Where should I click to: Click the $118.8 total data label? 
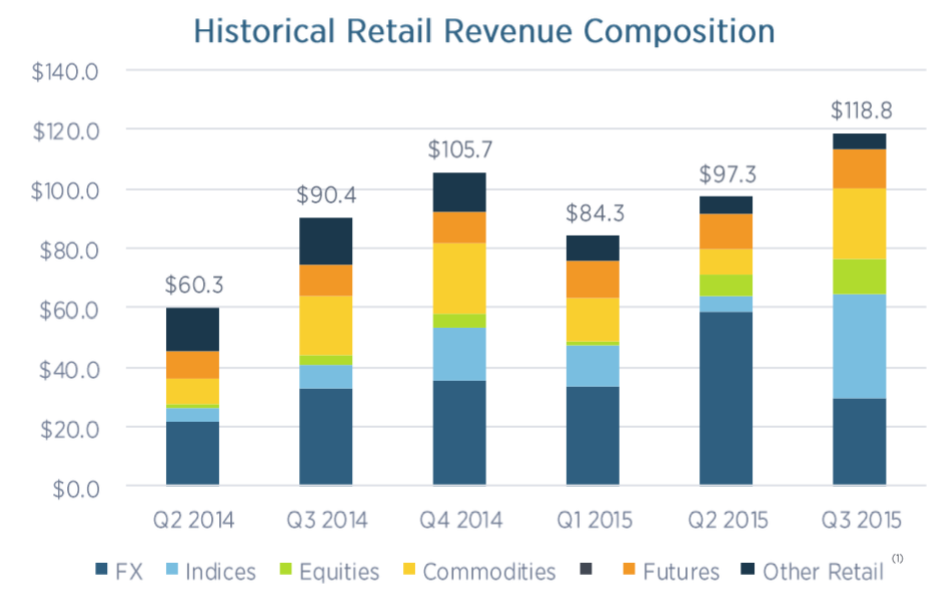tap(859, 110)
